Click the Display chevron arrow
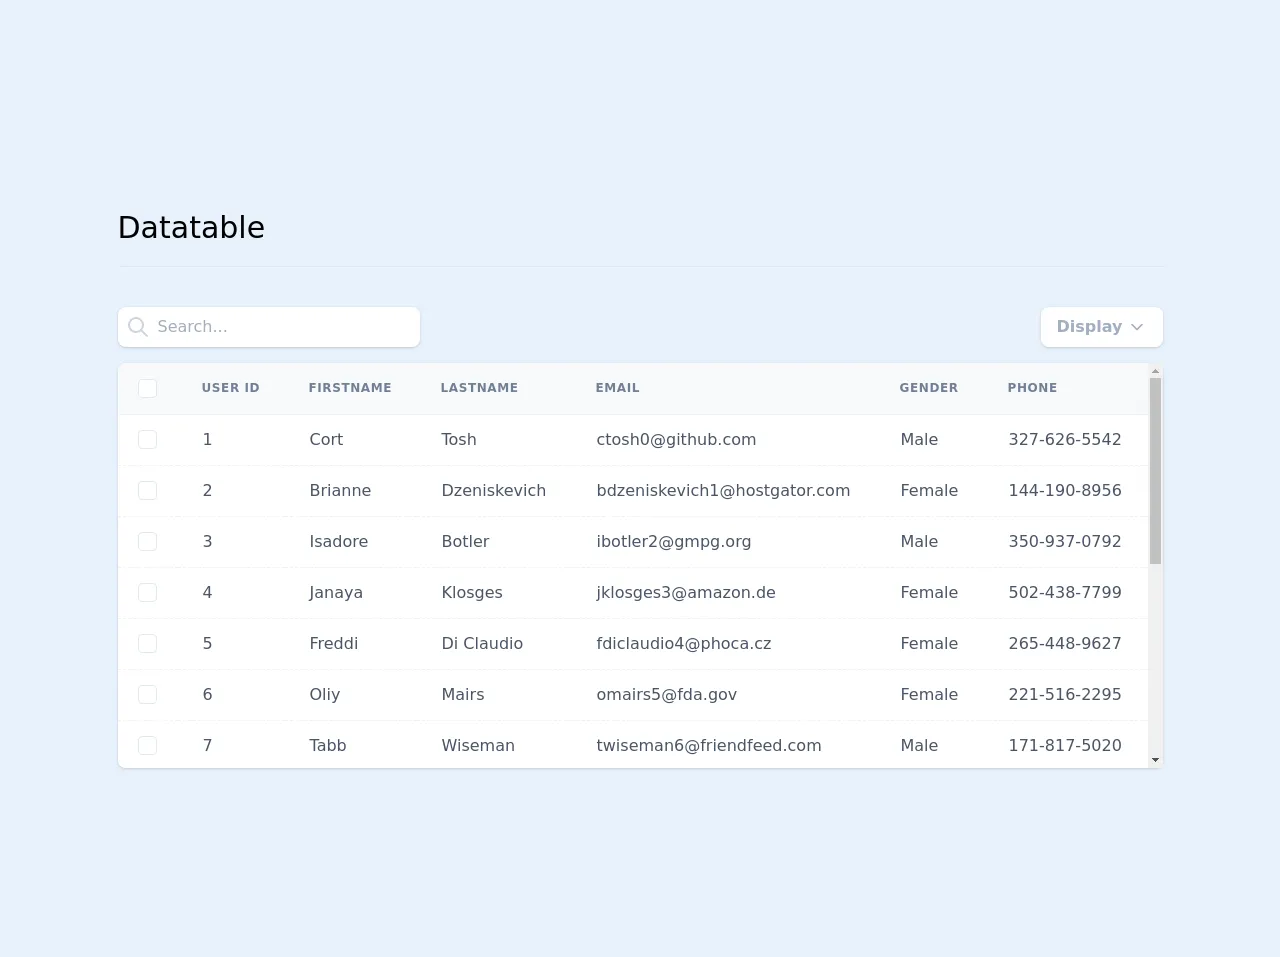 point(1137,327)
